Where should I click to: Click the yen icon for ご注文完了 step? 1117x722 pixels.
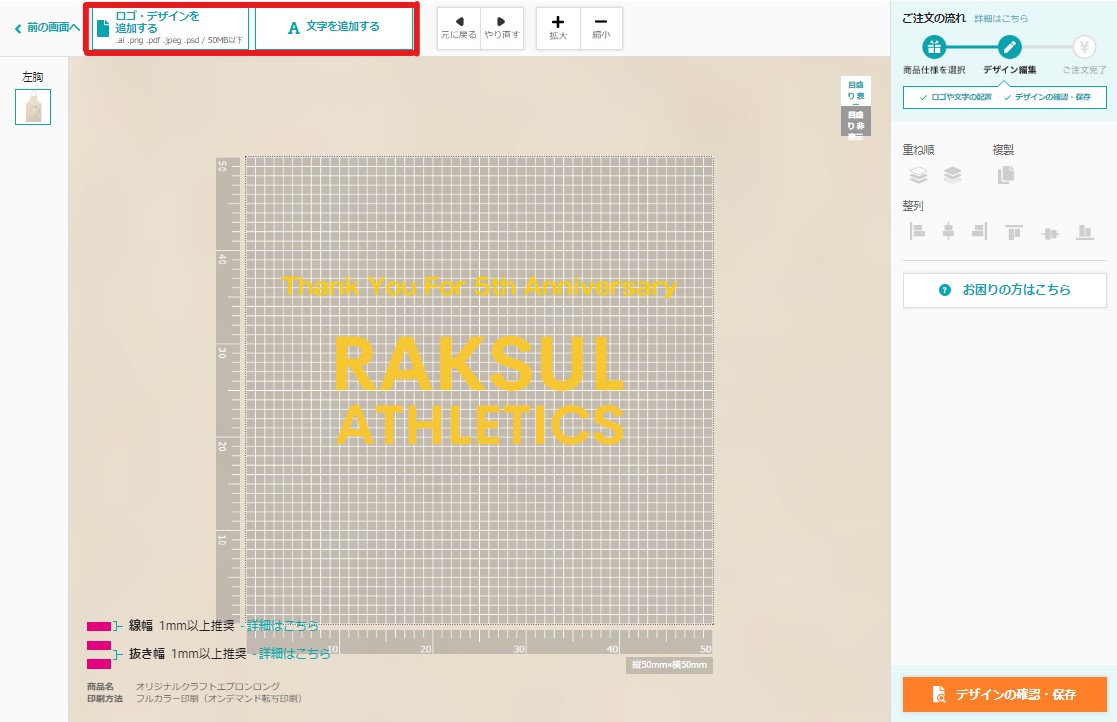1084,48
